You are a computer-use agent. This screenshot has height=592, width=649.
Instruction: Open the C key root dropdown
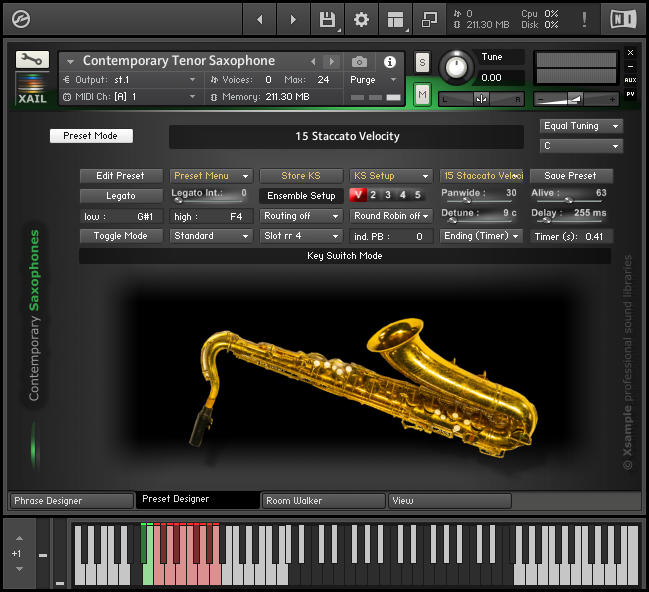(581, 146)
